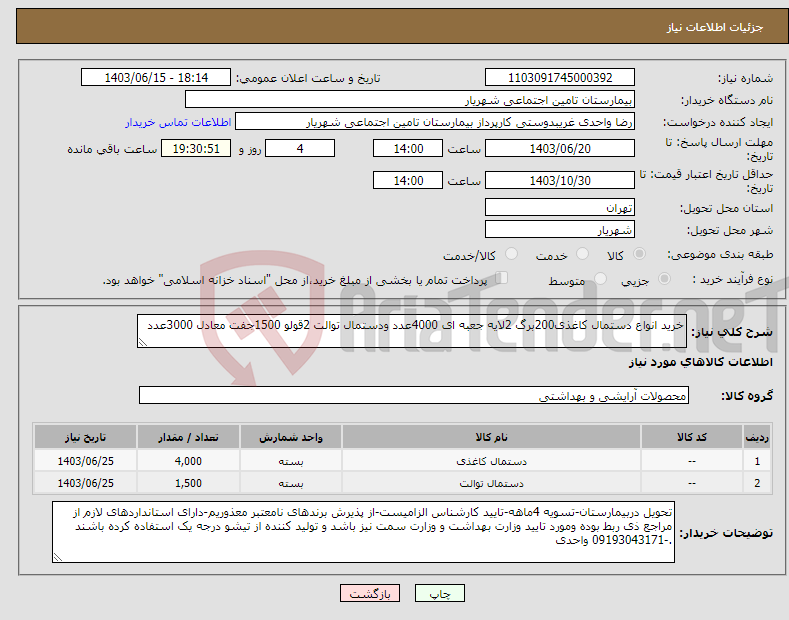
Task: Click the request creator name field
Action: pos(435,122)
